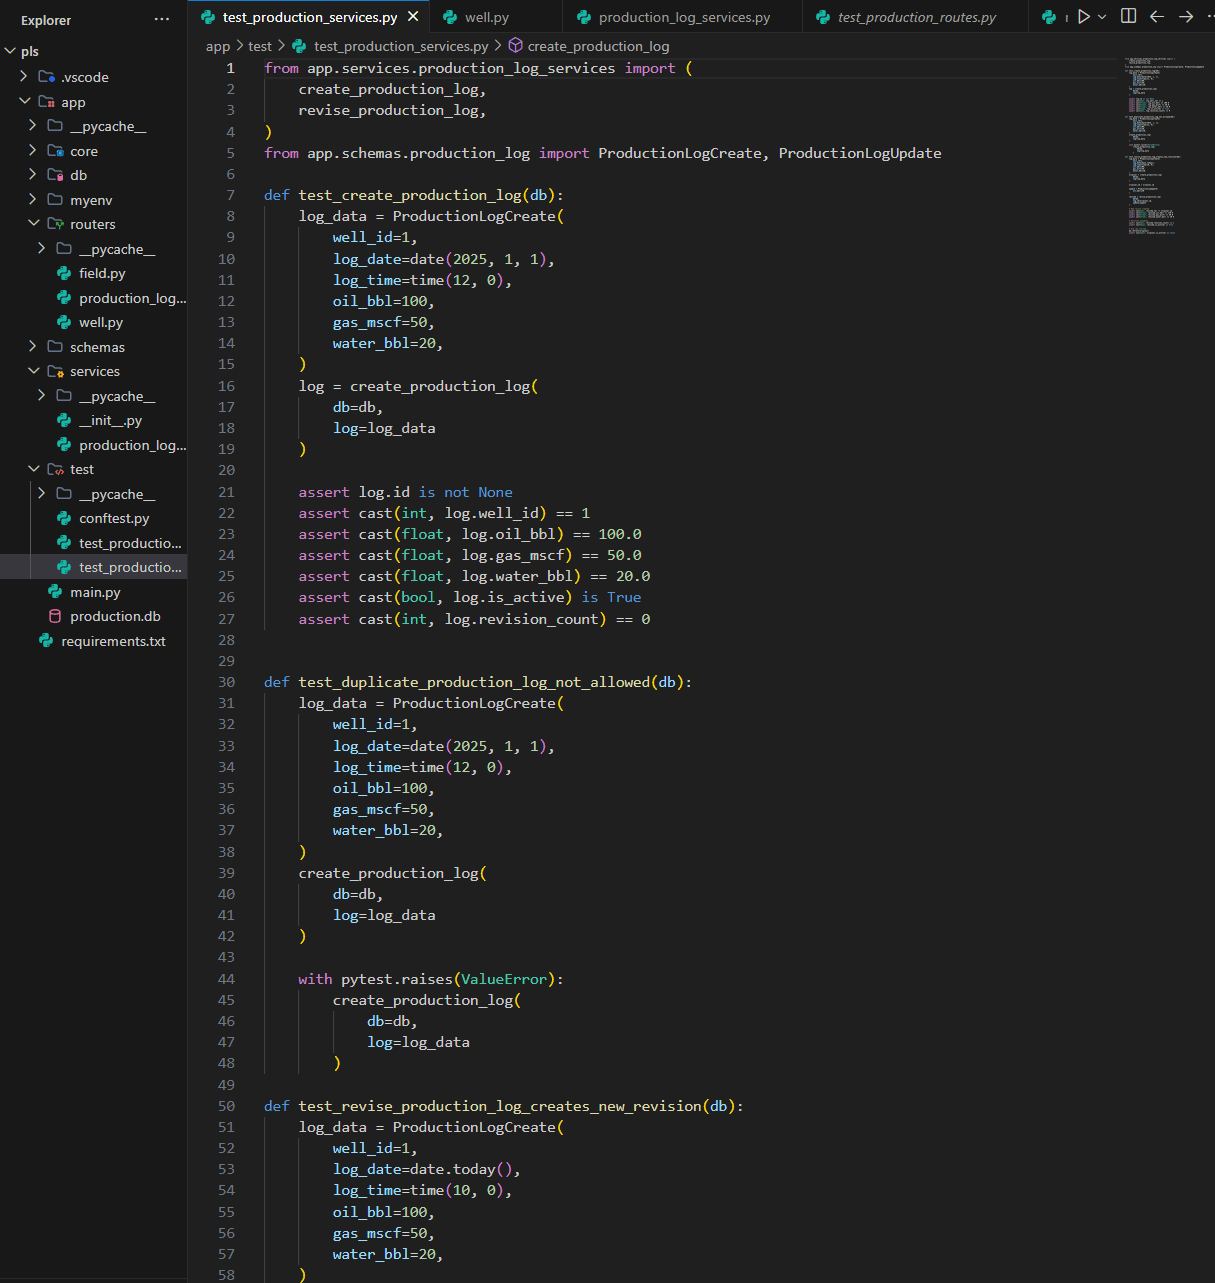Expand the .vscode folder

pos(24,76)
